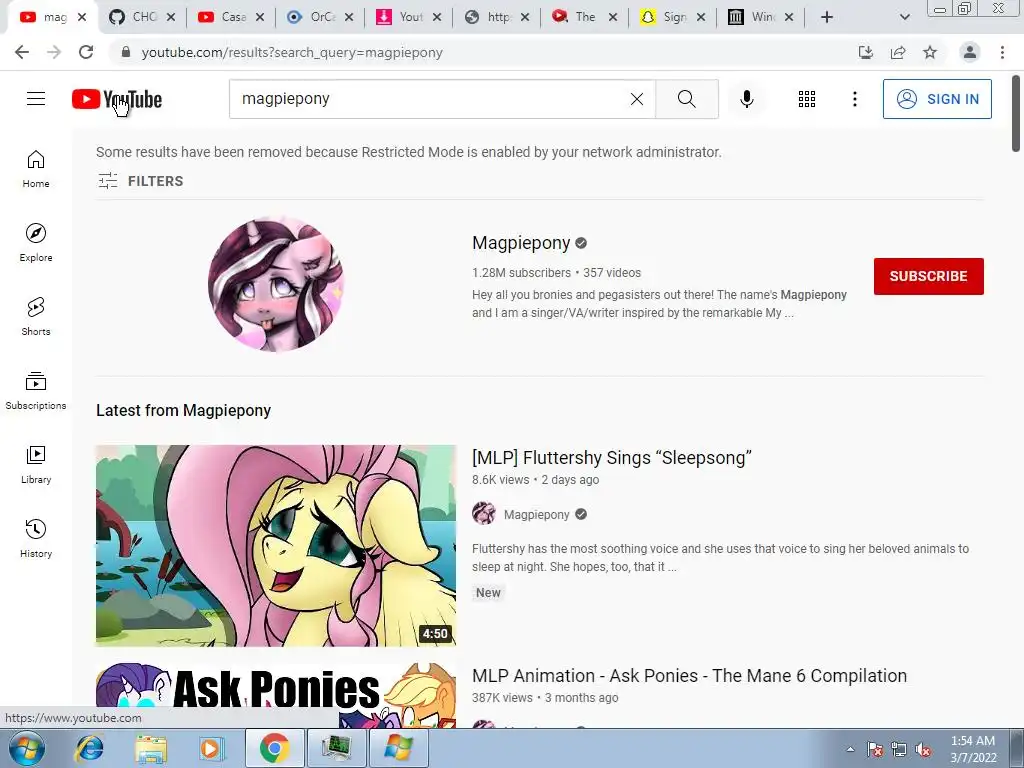Subscribe to the Magpiepony channel
Image resolution: width=1024 pixels, height=768 pixels.
[x=929, y=276]
